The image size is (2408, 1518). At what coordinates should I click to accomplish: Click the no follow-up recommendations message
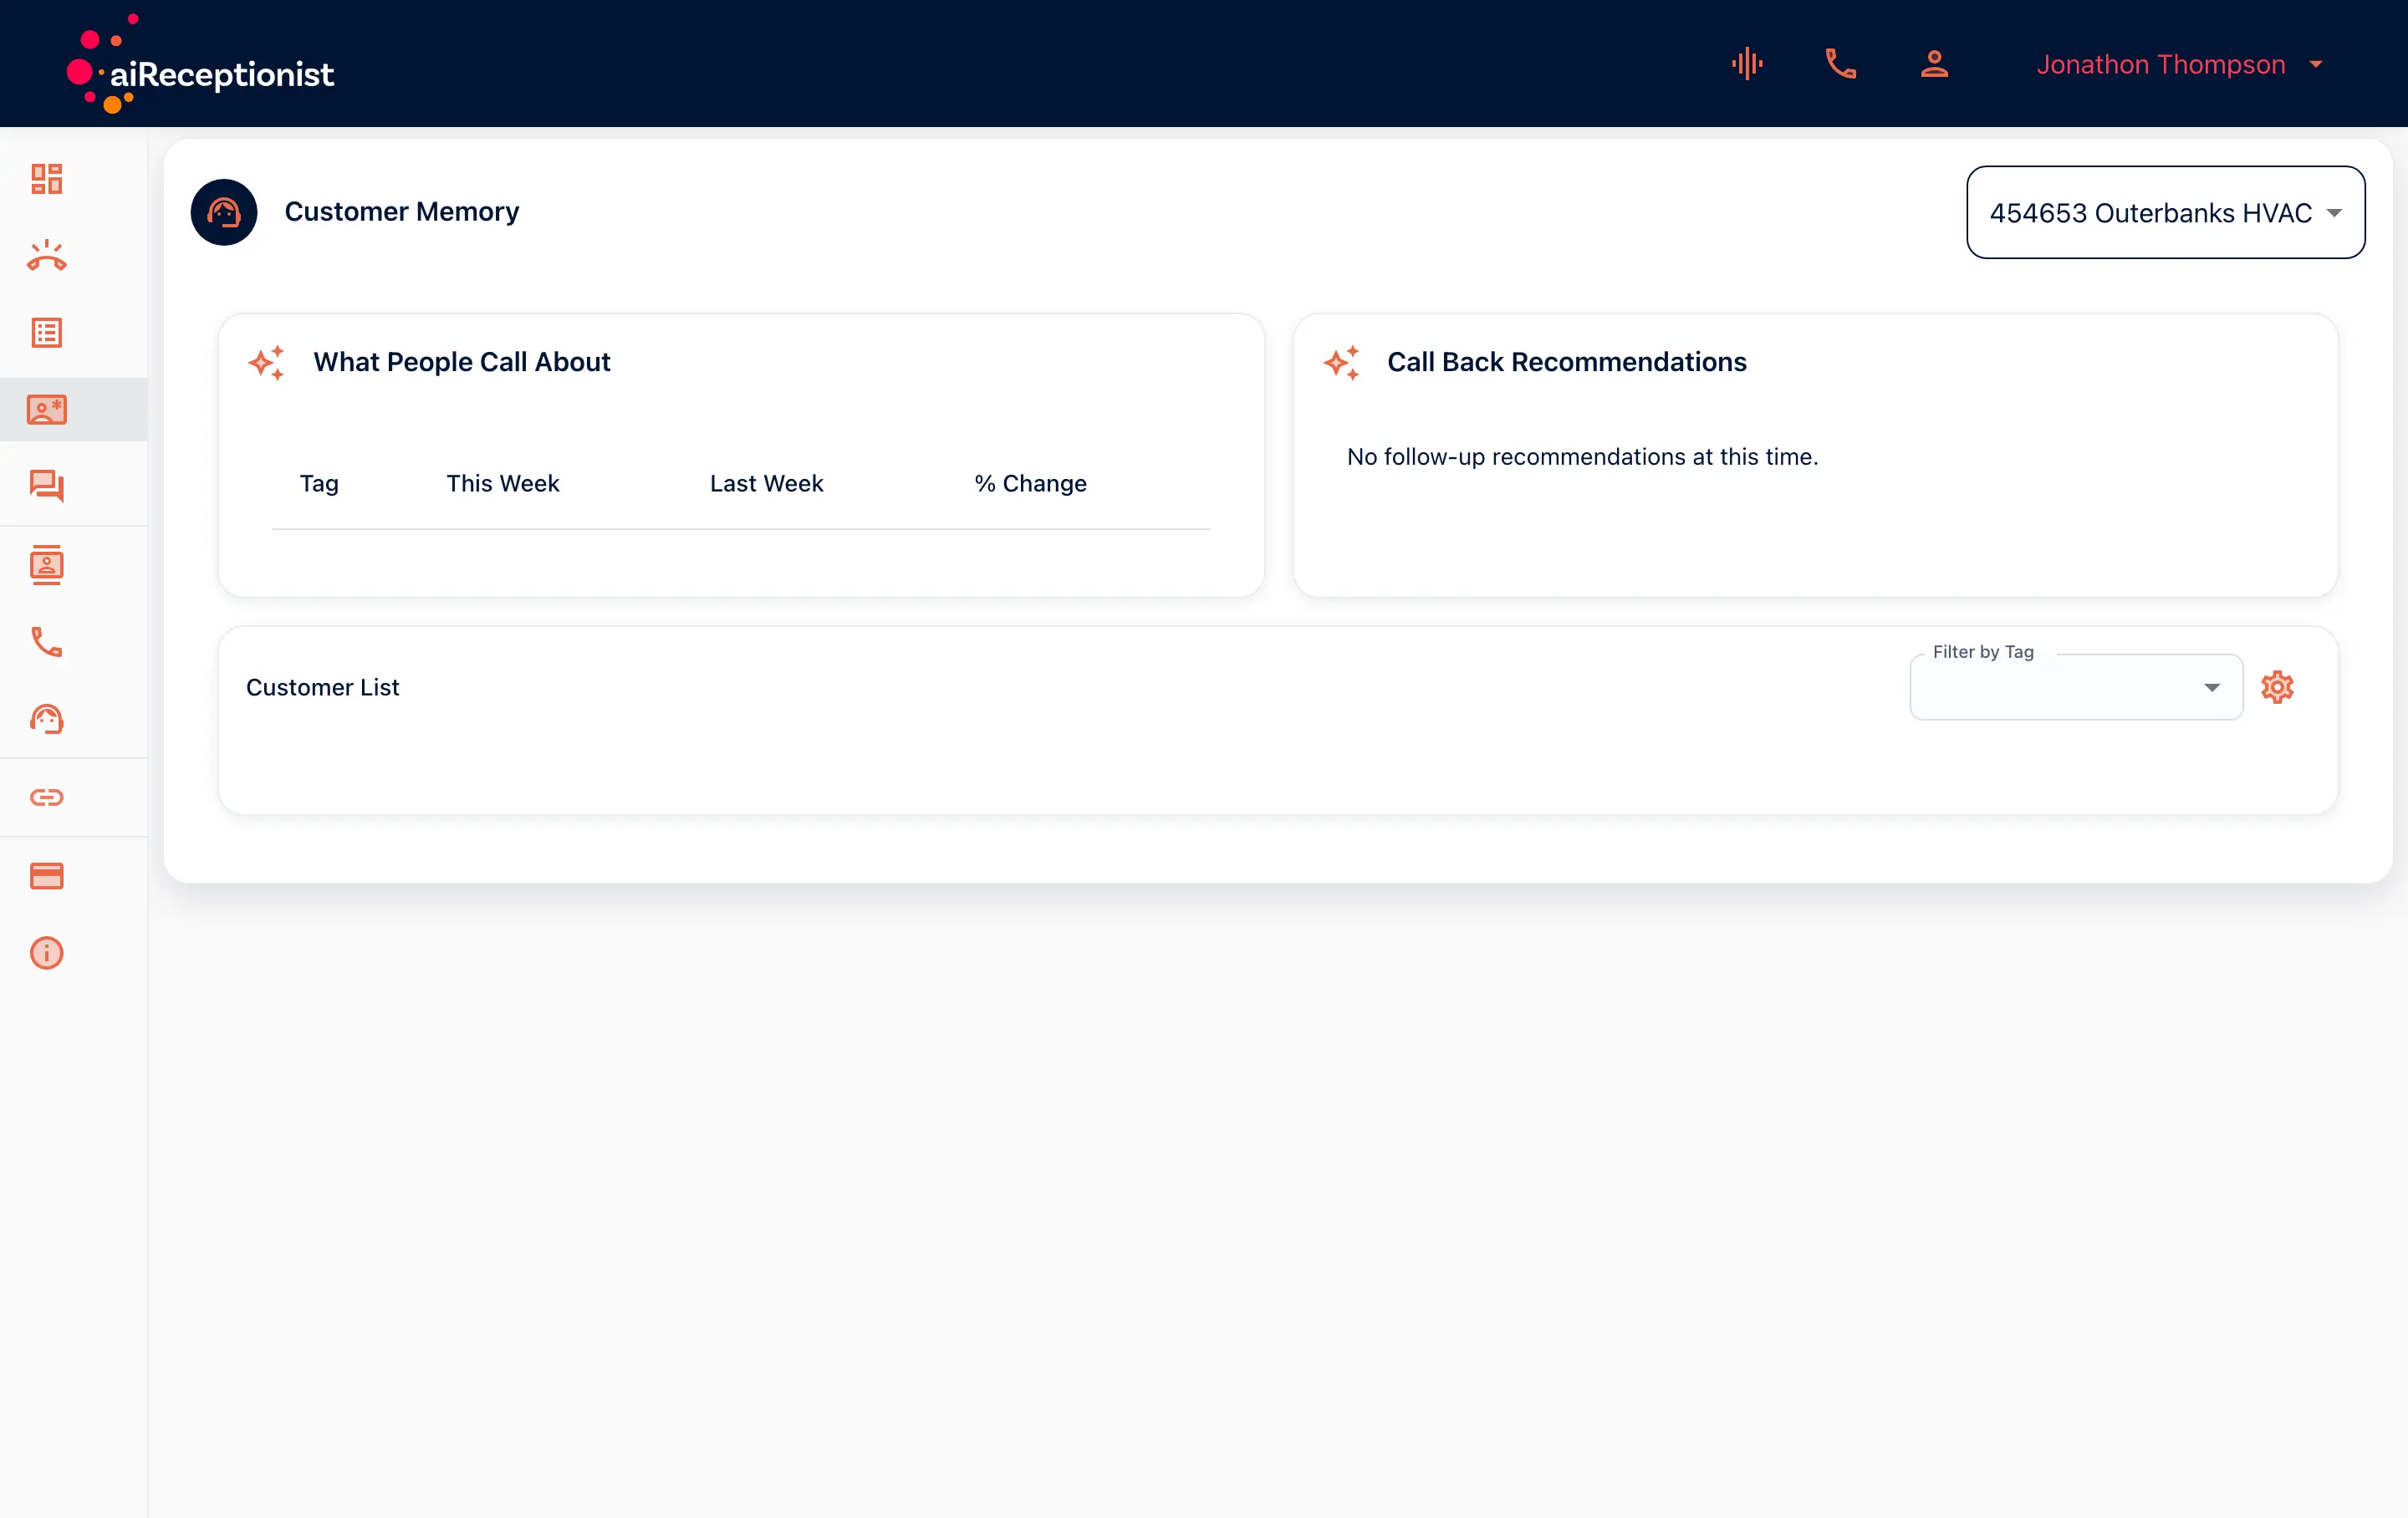click(x=1583, y=457)
